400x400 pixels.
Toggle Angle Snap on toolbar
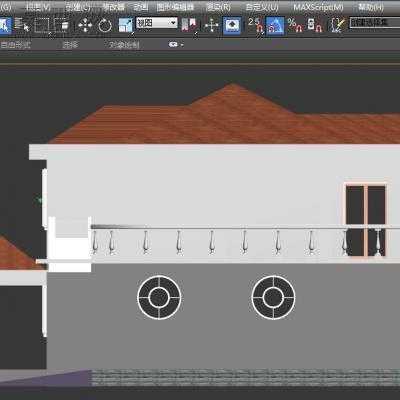[275, 25]
